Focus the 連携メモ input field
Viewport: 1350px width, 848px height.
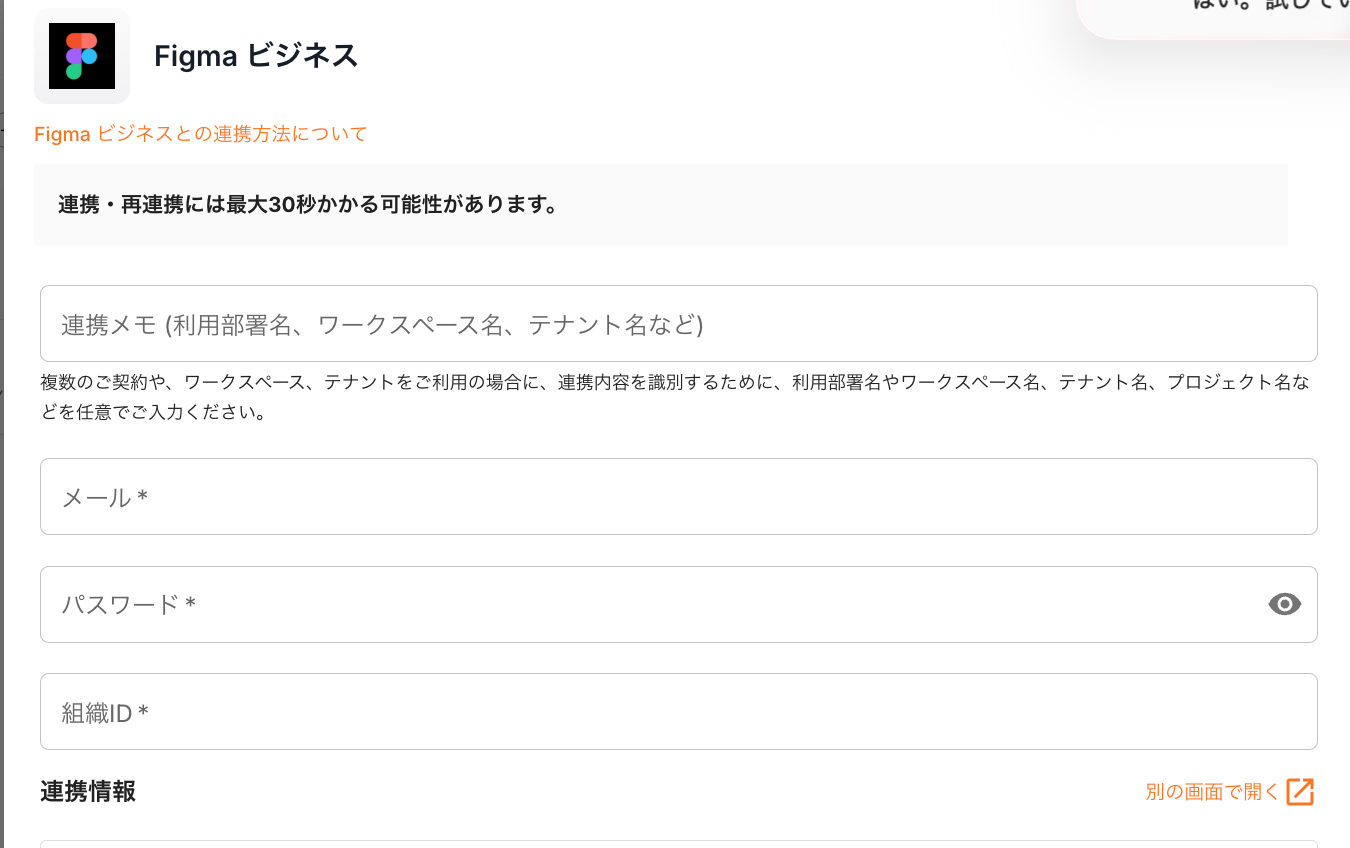[678, 324]
